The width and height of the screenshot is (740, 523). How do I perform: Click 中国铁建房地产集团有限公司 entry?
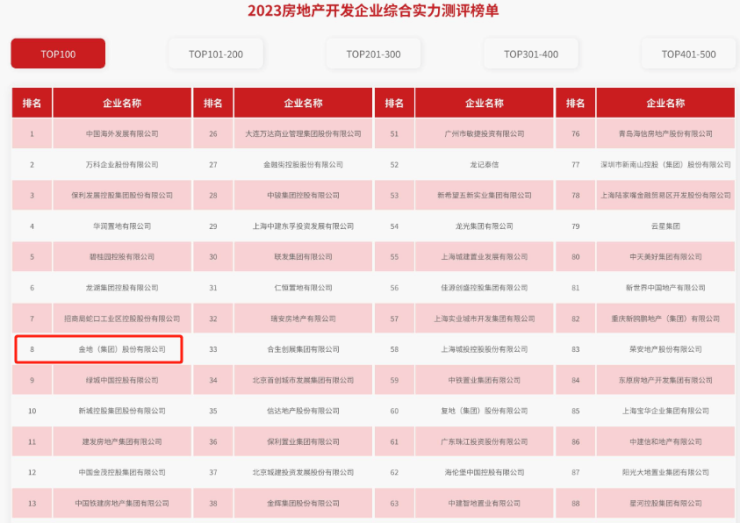(x=122, y=503)
